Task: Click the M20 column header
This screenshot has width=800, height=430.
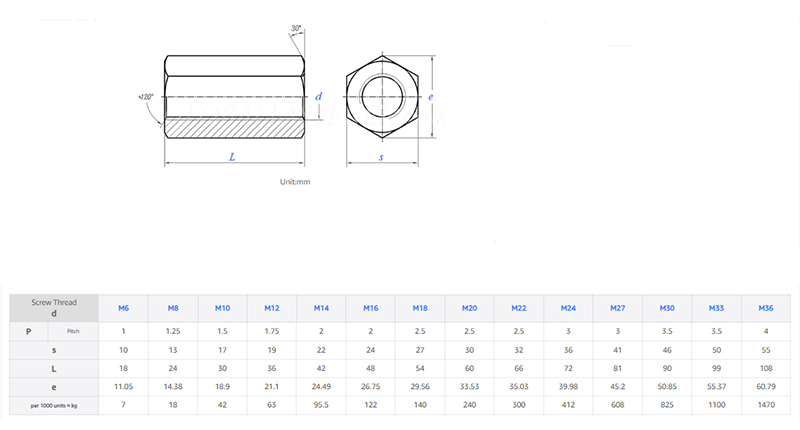Action: pos(469,308)
